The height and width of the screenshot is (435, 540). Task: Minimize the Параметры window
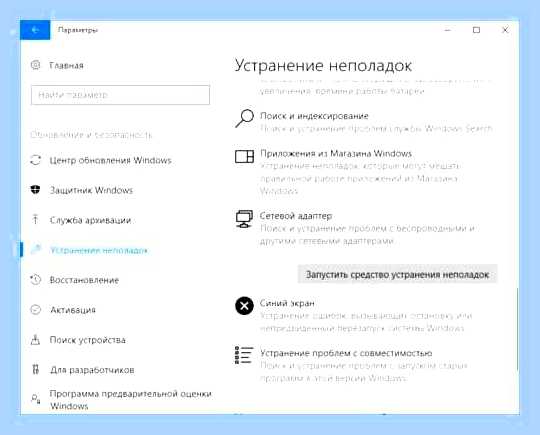(x=448, y=30)
